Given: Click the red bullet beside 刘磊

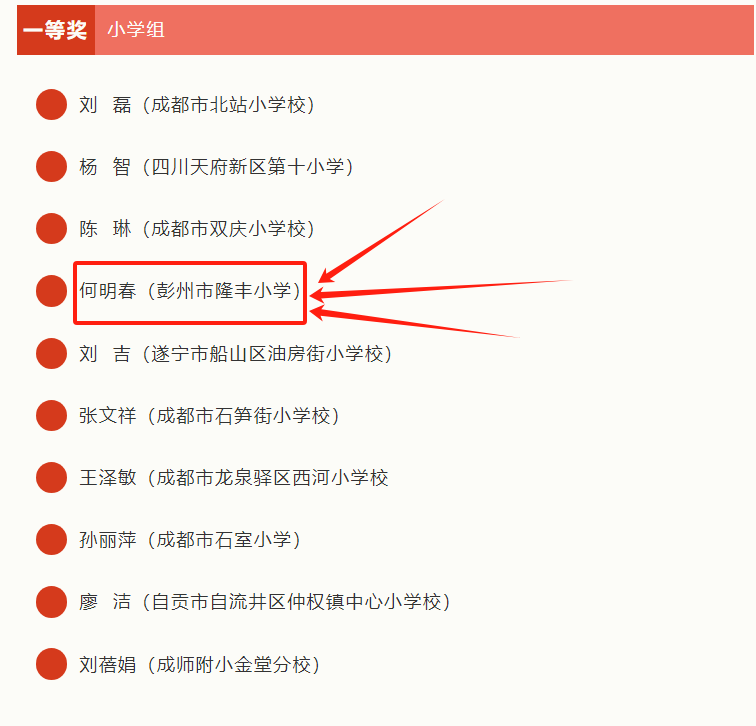Looking at the screenshot, I should [51, 104].
